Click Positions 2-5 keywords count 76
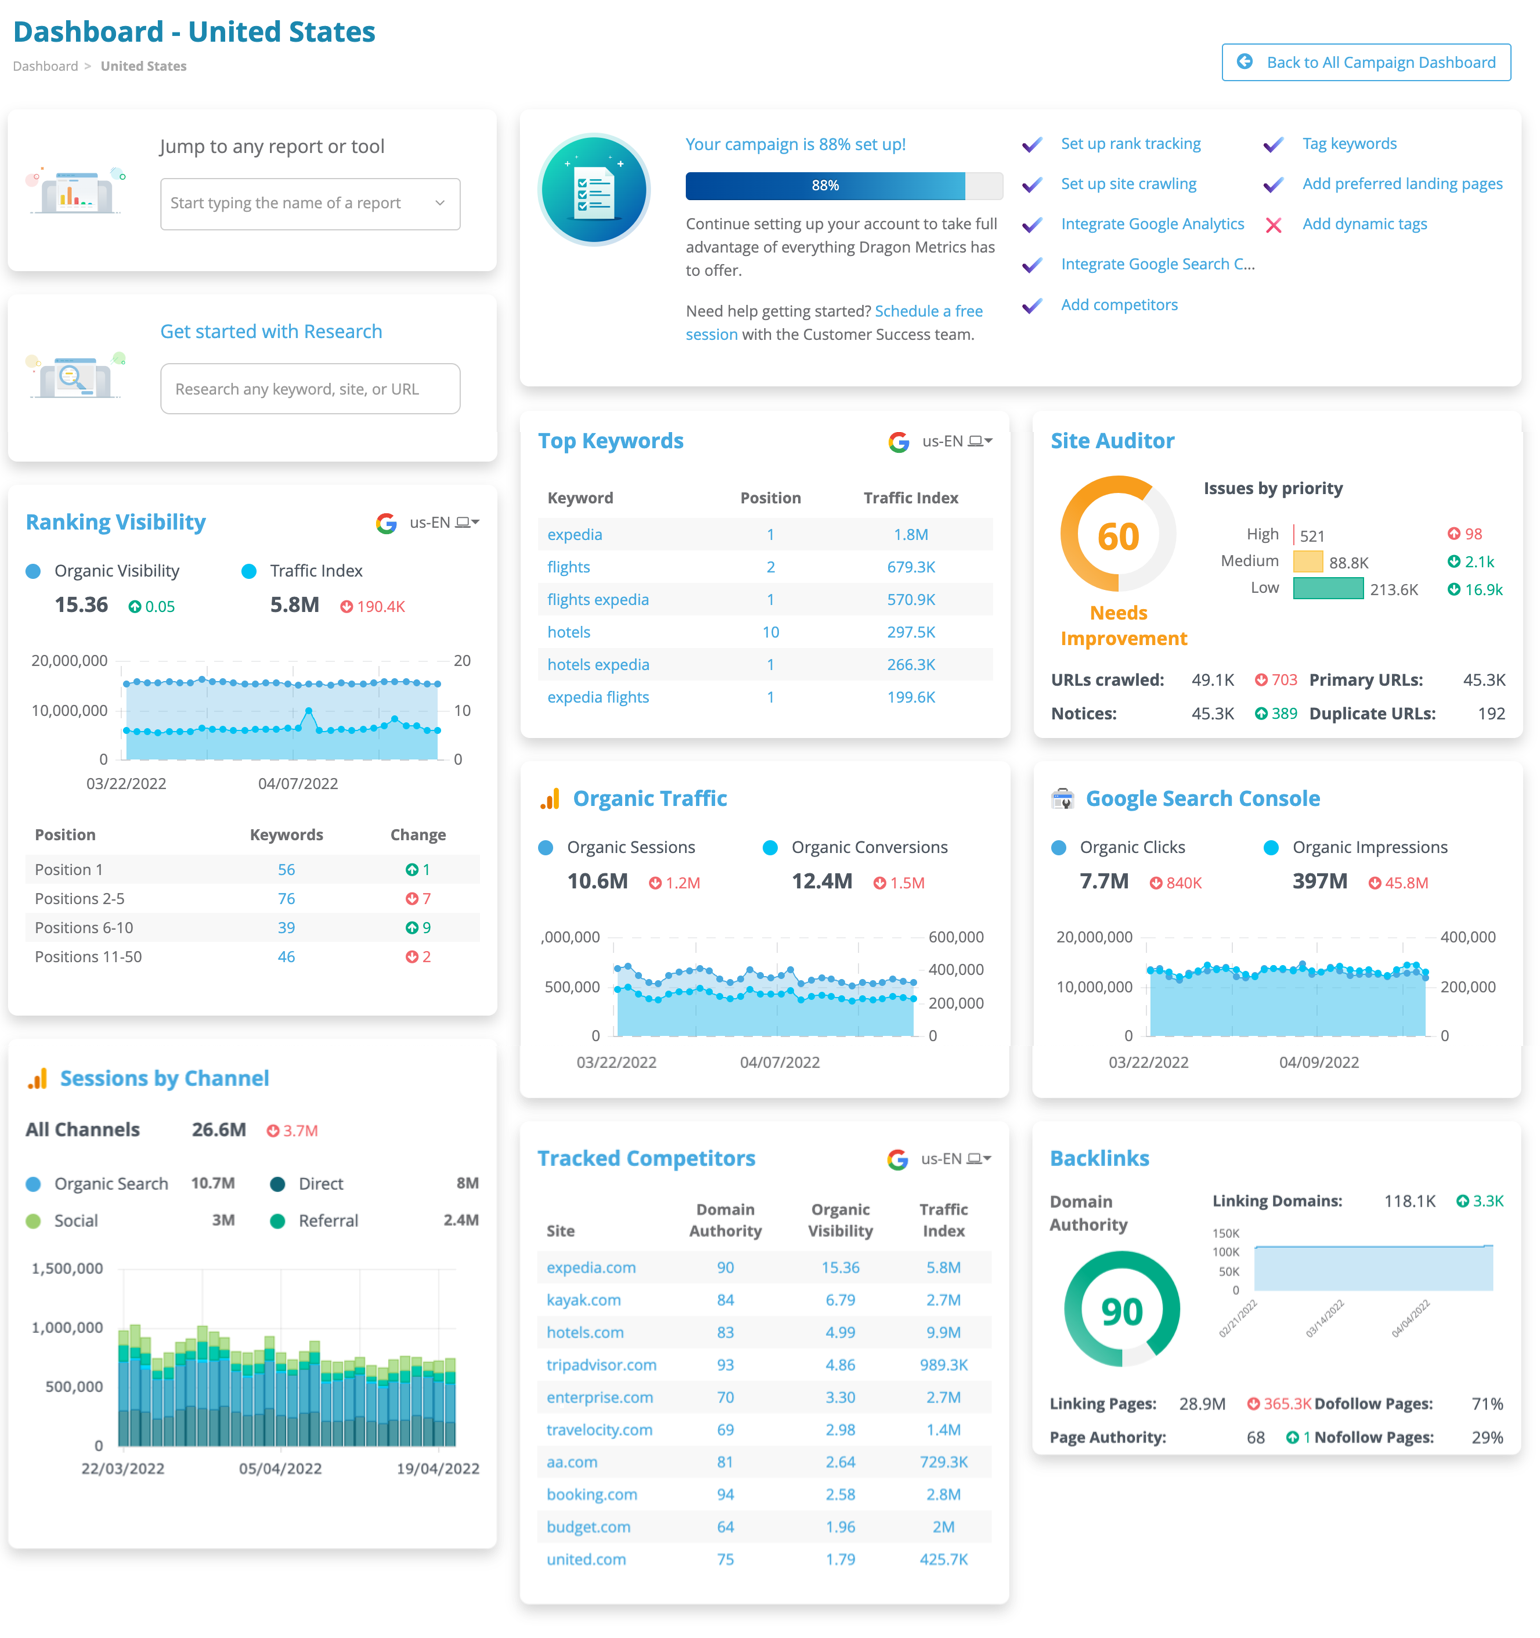 (x=286, y=899)
